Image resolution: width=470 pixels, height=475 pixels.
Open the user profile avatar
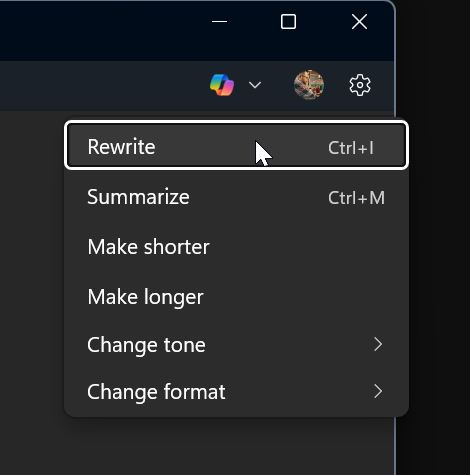pos(309,85)
